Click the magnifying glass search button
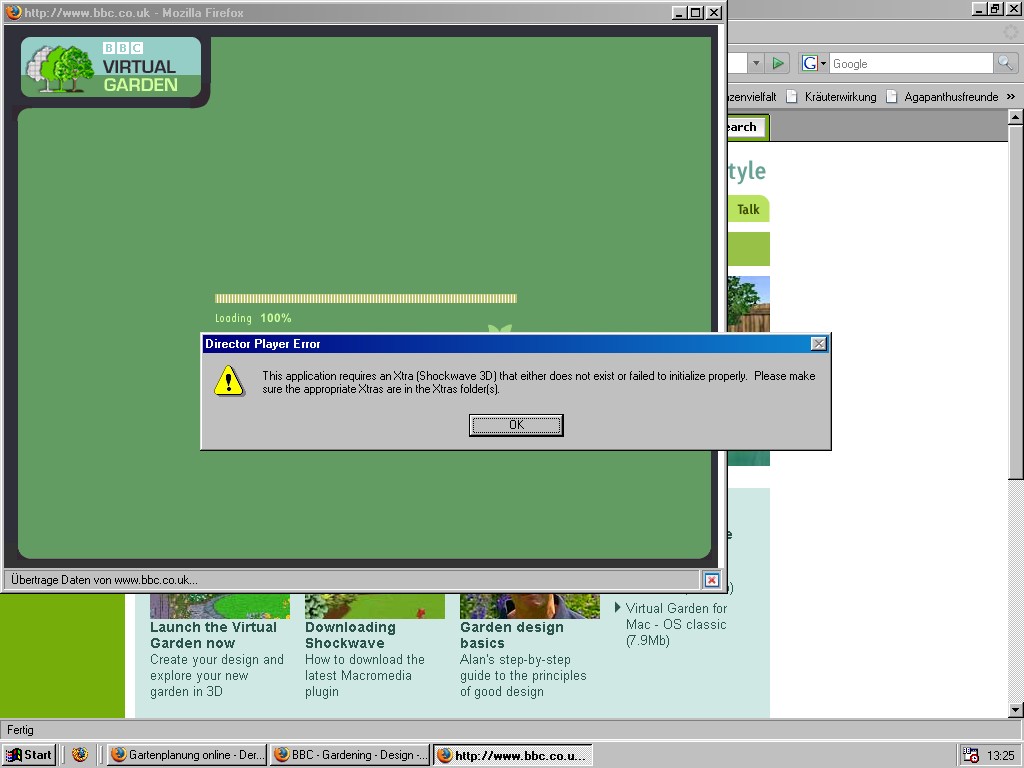The width and height of the screenshot is (1024, 768). click(x=1005, y=63)
